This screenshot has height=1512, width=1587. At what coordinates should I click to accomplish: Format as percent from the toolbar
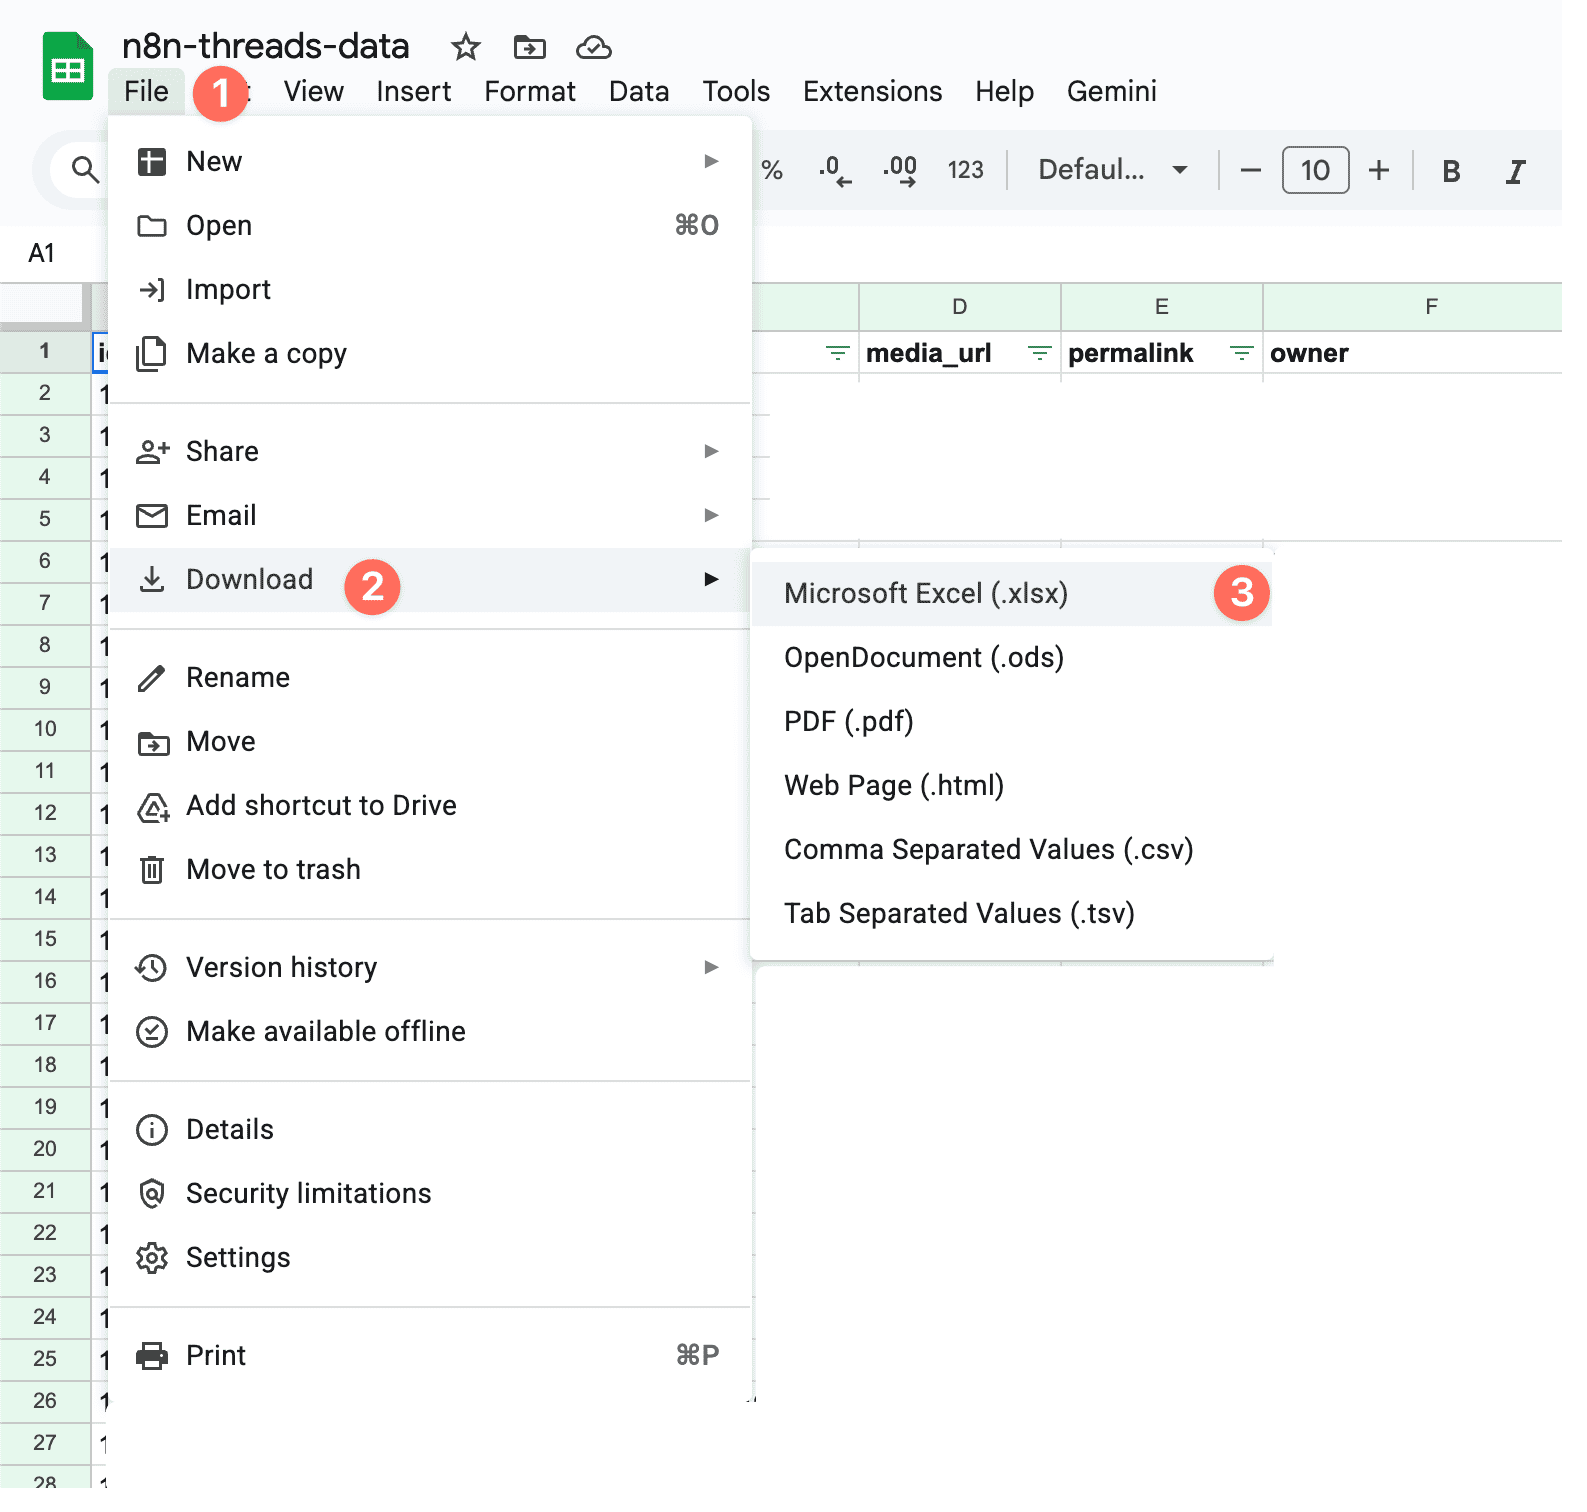[x=771, y=170]
